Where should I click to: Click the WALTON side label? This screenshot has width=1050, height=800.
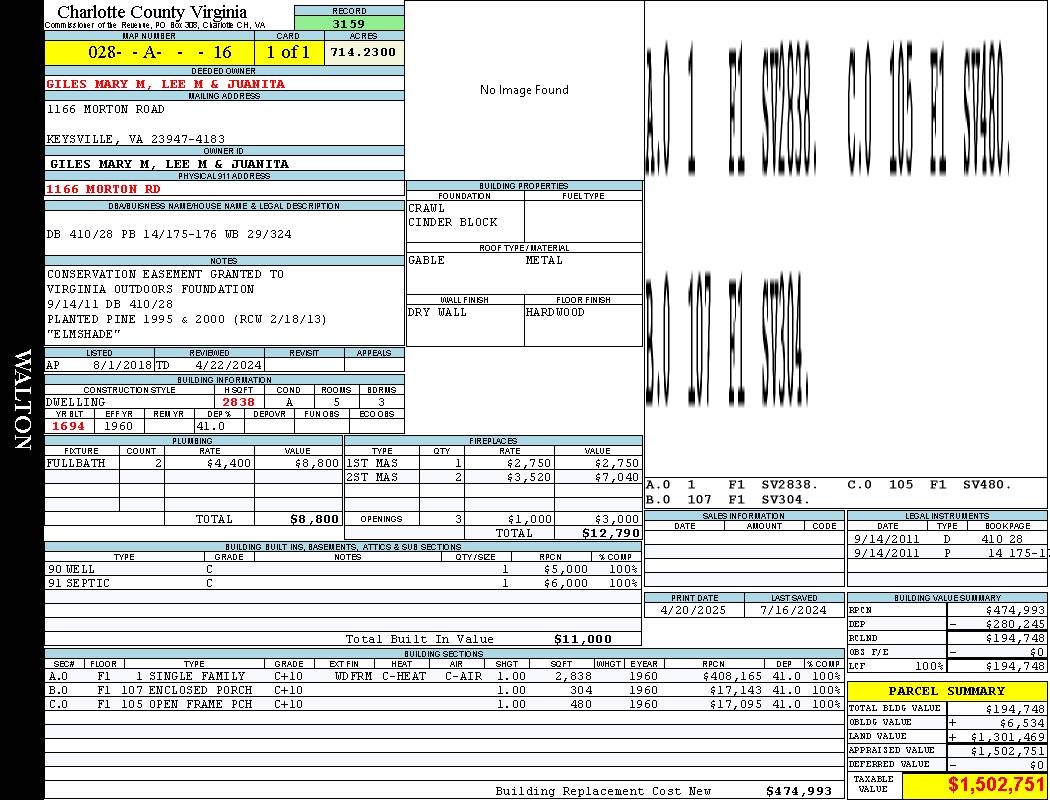tap(23, 400)
